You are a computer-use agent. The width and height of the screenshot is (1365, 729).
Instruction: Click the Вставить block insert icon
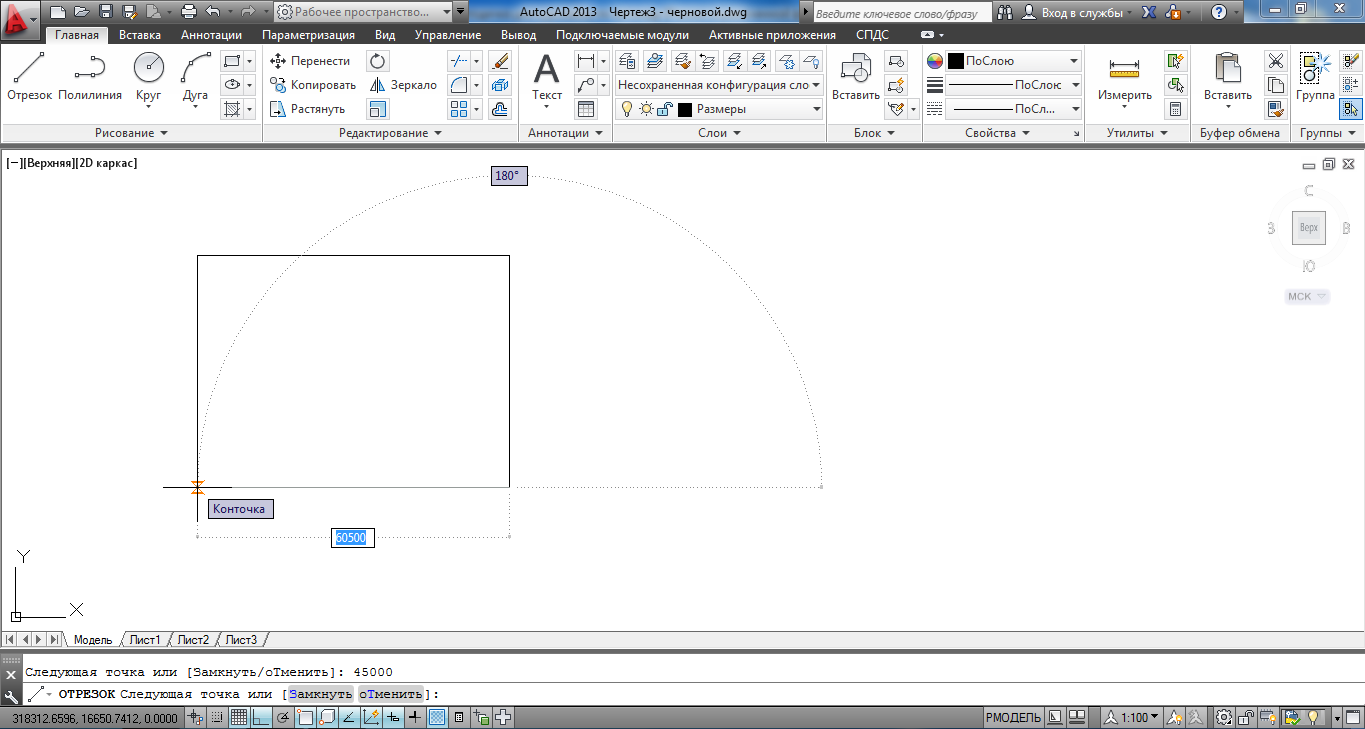[x=856, y=78]
